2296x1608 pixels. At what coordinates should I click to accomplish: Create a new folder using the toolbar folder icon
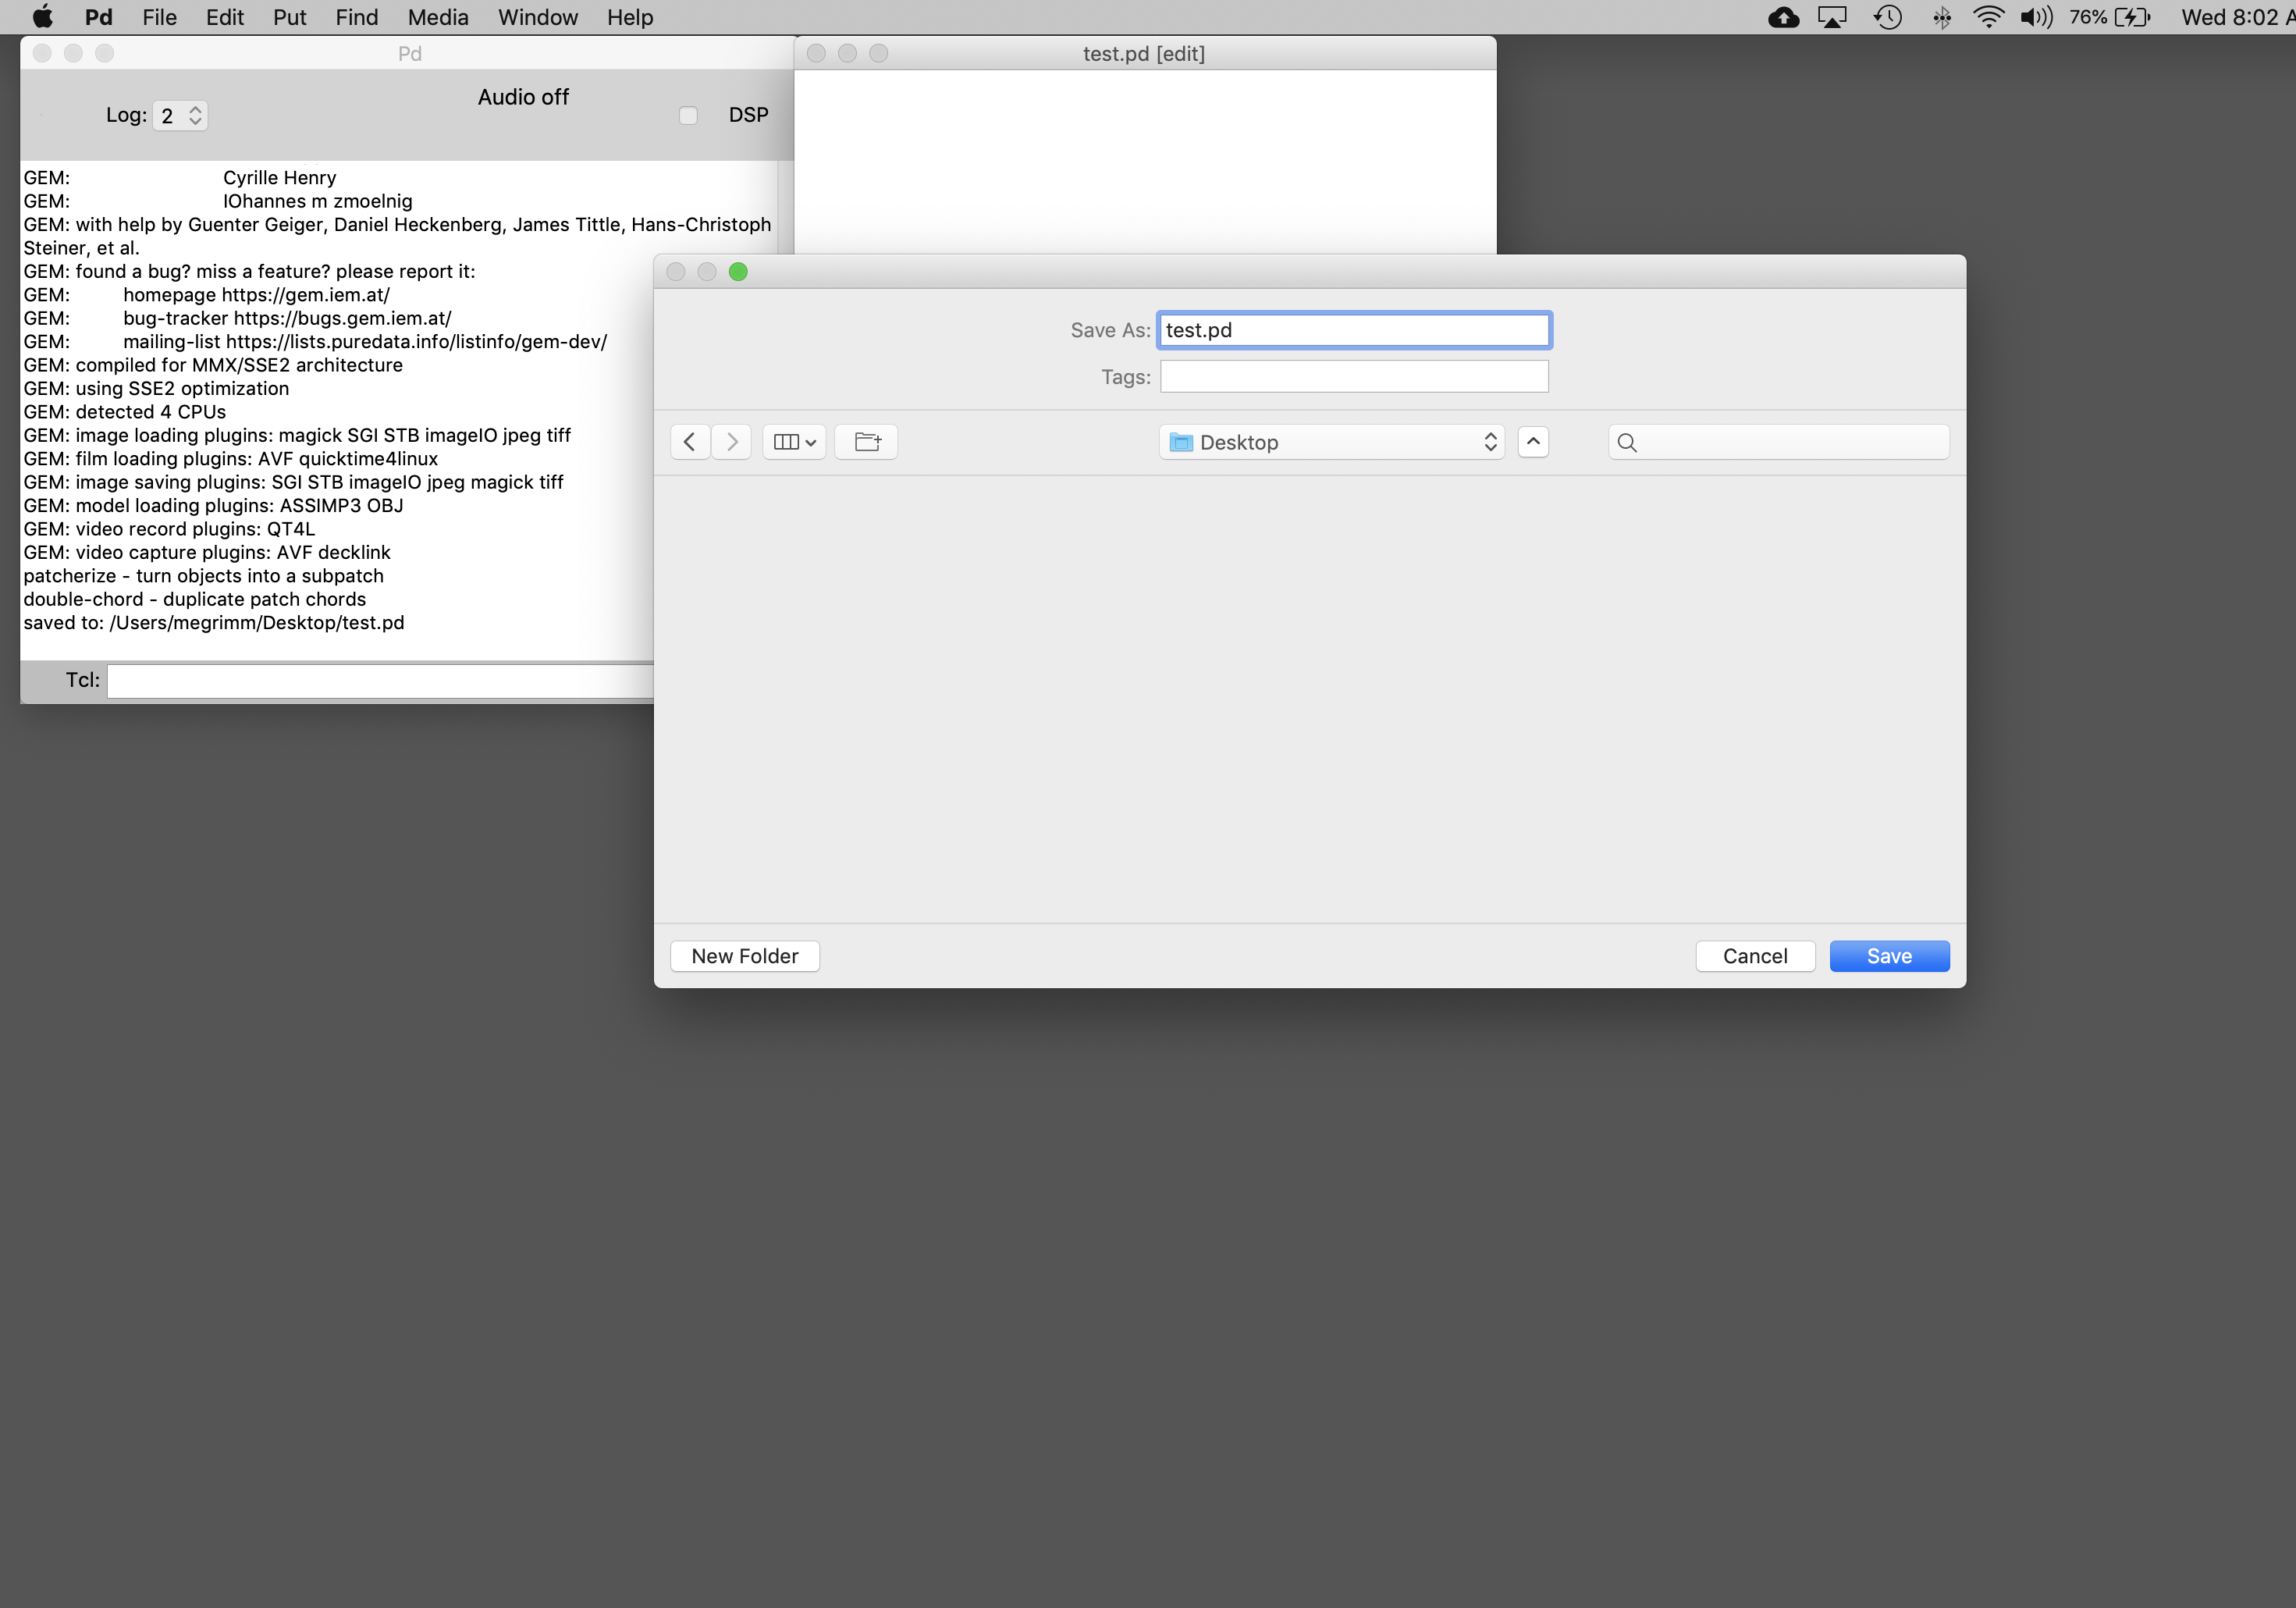pyautogui.click(x=866, y=441)
